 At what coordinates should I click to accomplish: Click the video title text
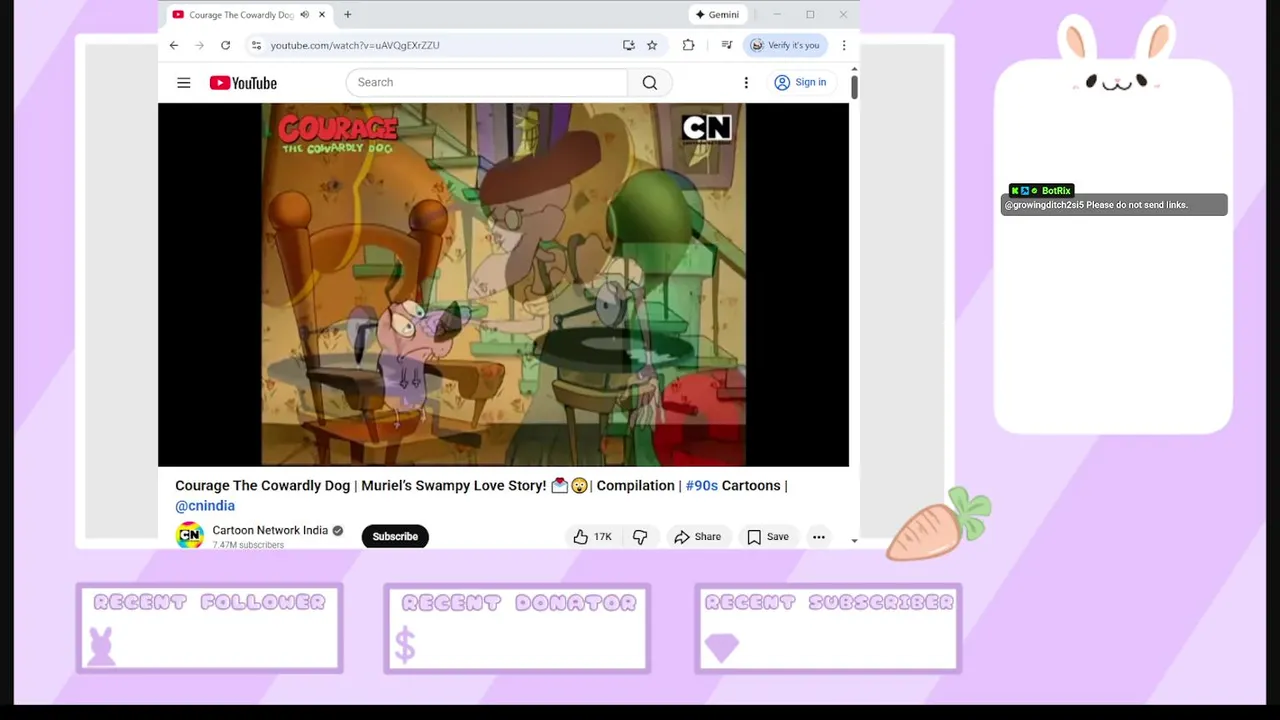(x=481, y=496)
